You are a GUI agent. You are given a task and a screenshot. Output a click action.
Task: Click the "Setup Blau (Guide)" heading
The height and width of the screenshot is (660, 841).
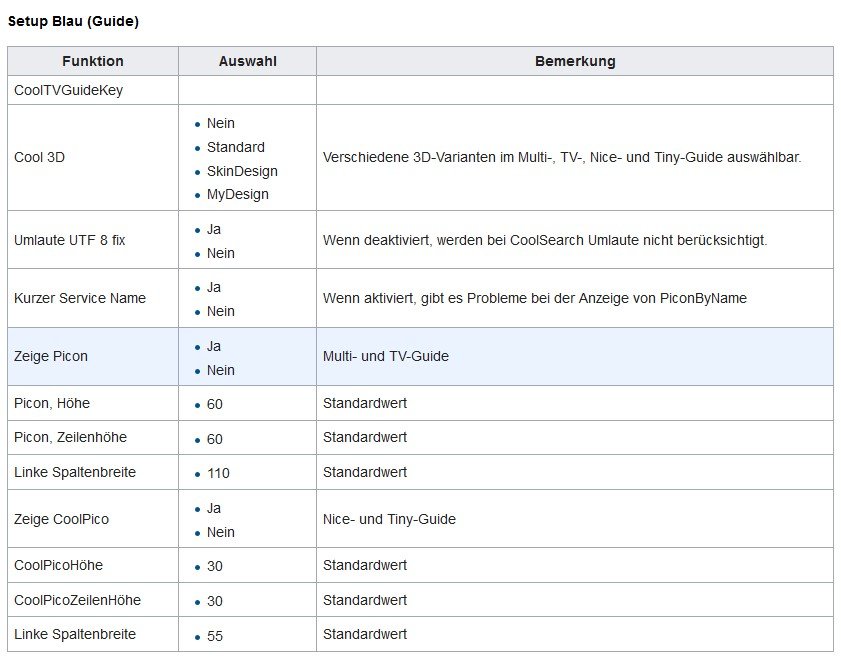pyautogui.click(x=73, y=21)
